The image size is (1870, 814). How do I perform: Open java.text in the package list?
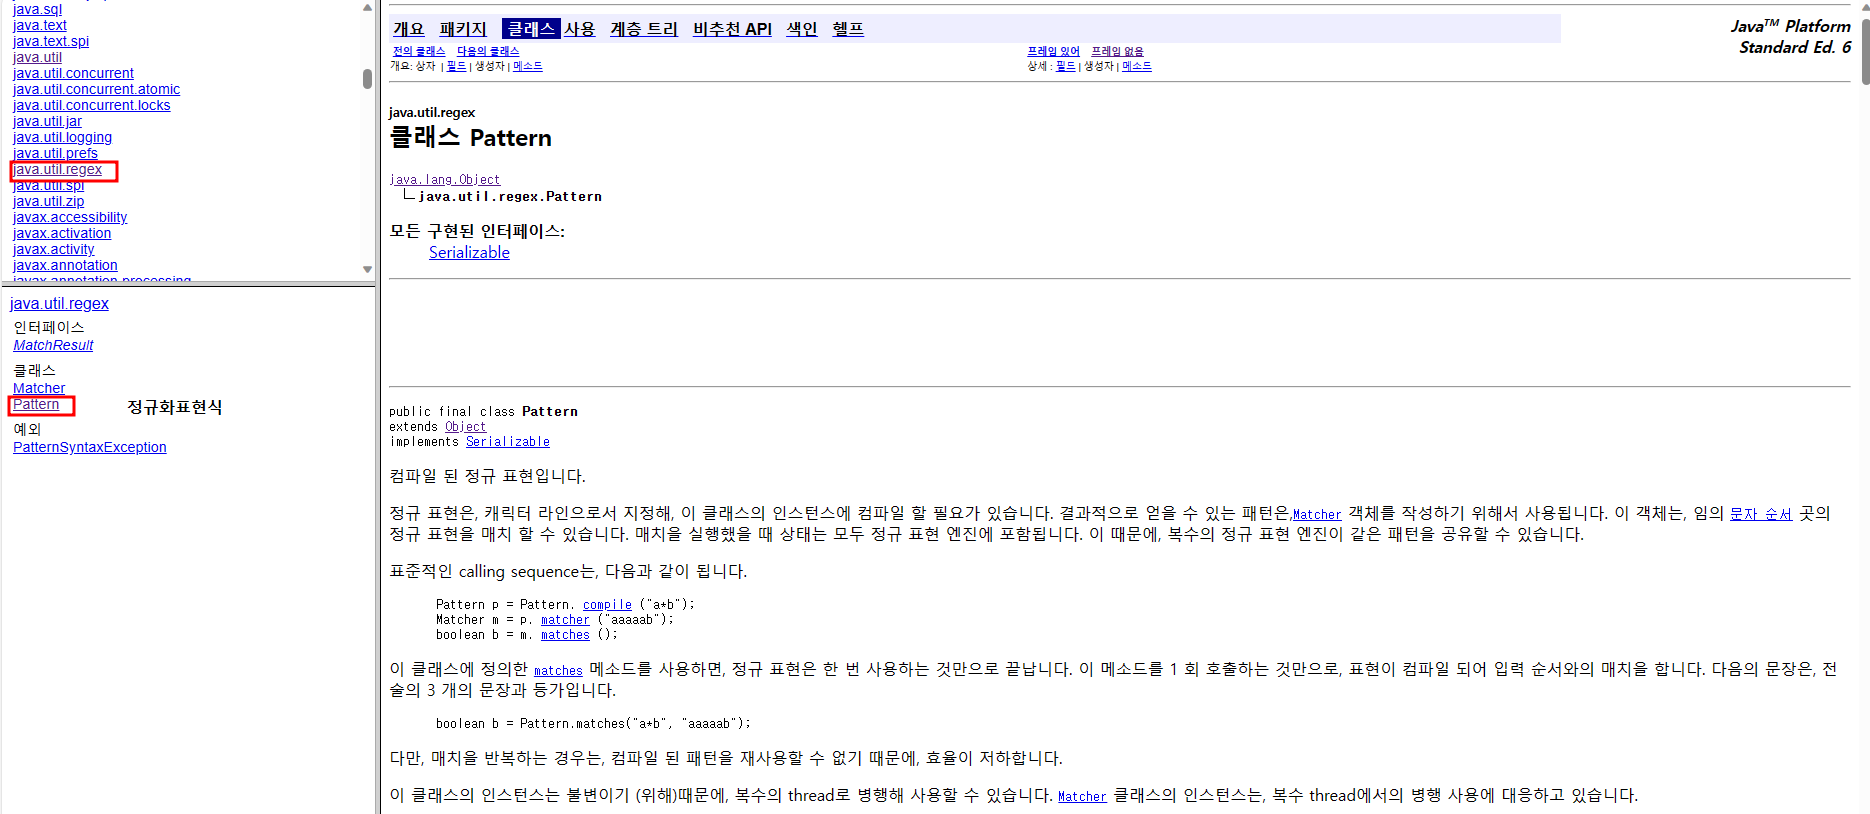[40, 25]
